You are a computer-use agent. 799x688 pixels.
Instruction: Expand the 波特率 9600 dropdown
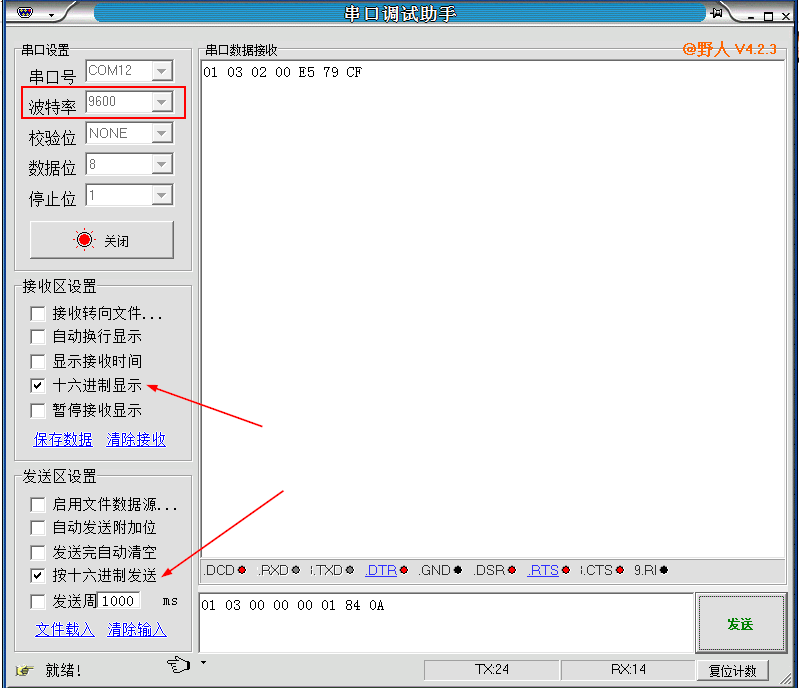[162, 102]
